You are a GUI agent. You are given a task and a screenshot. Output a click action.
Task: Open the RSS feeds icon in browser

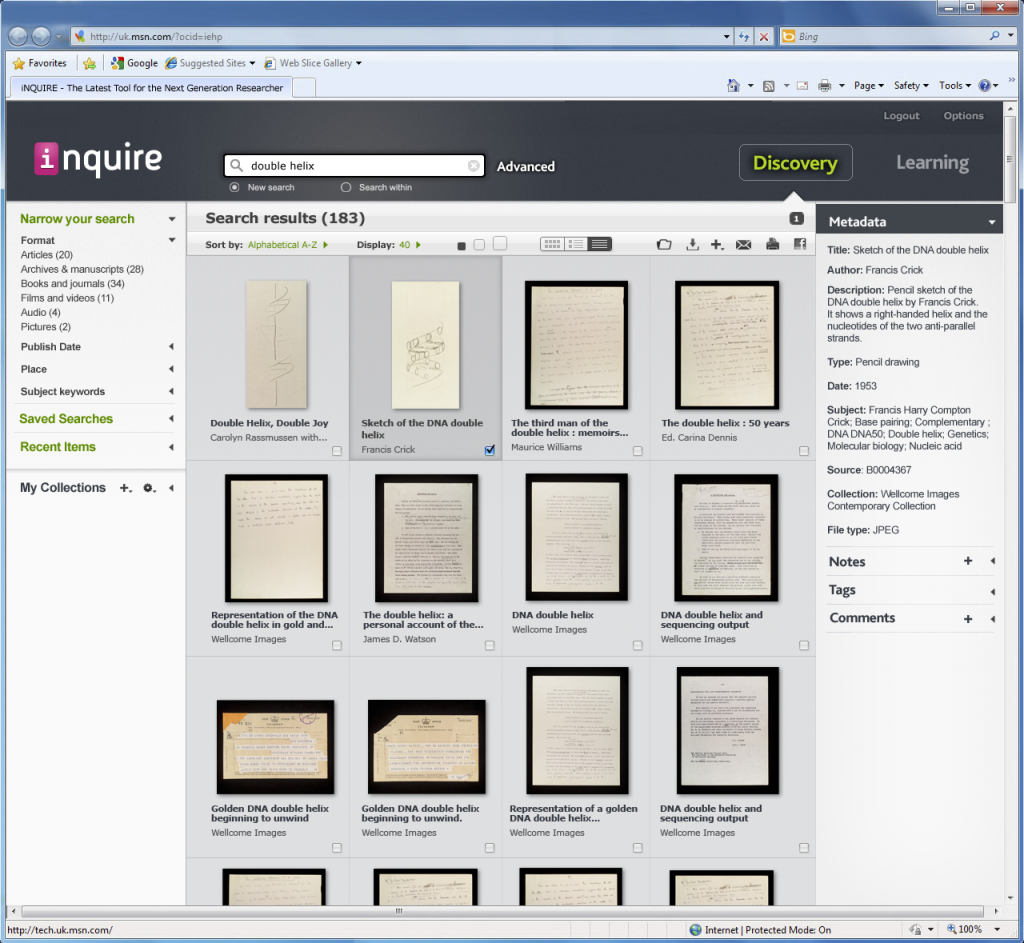769,86
